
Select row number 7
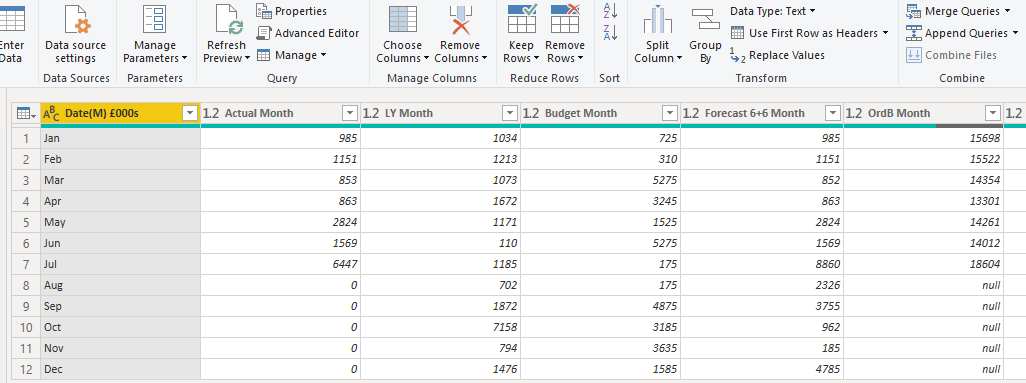(26, 264)
